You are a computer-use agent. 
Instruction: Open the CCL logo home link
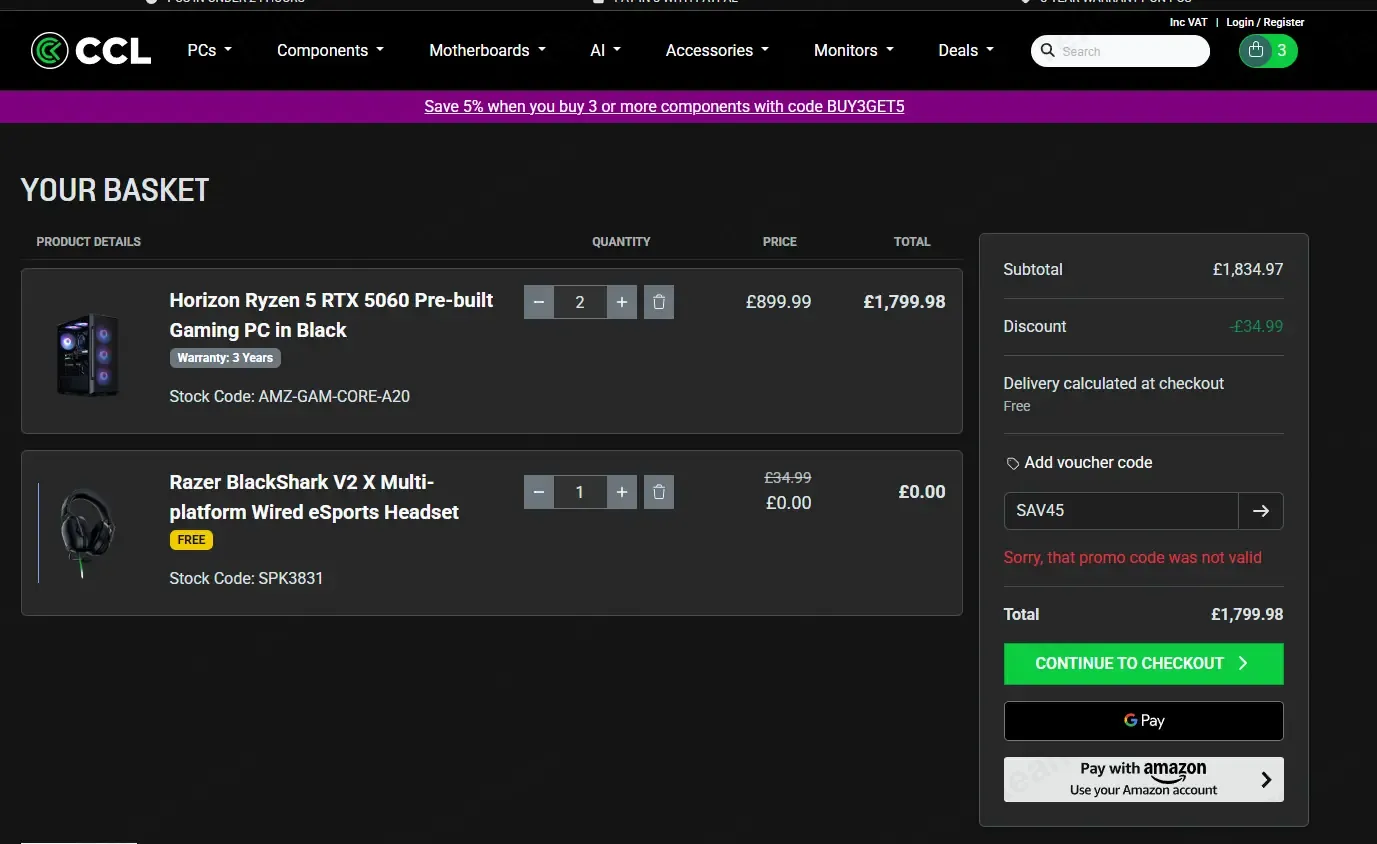point(91,50)
